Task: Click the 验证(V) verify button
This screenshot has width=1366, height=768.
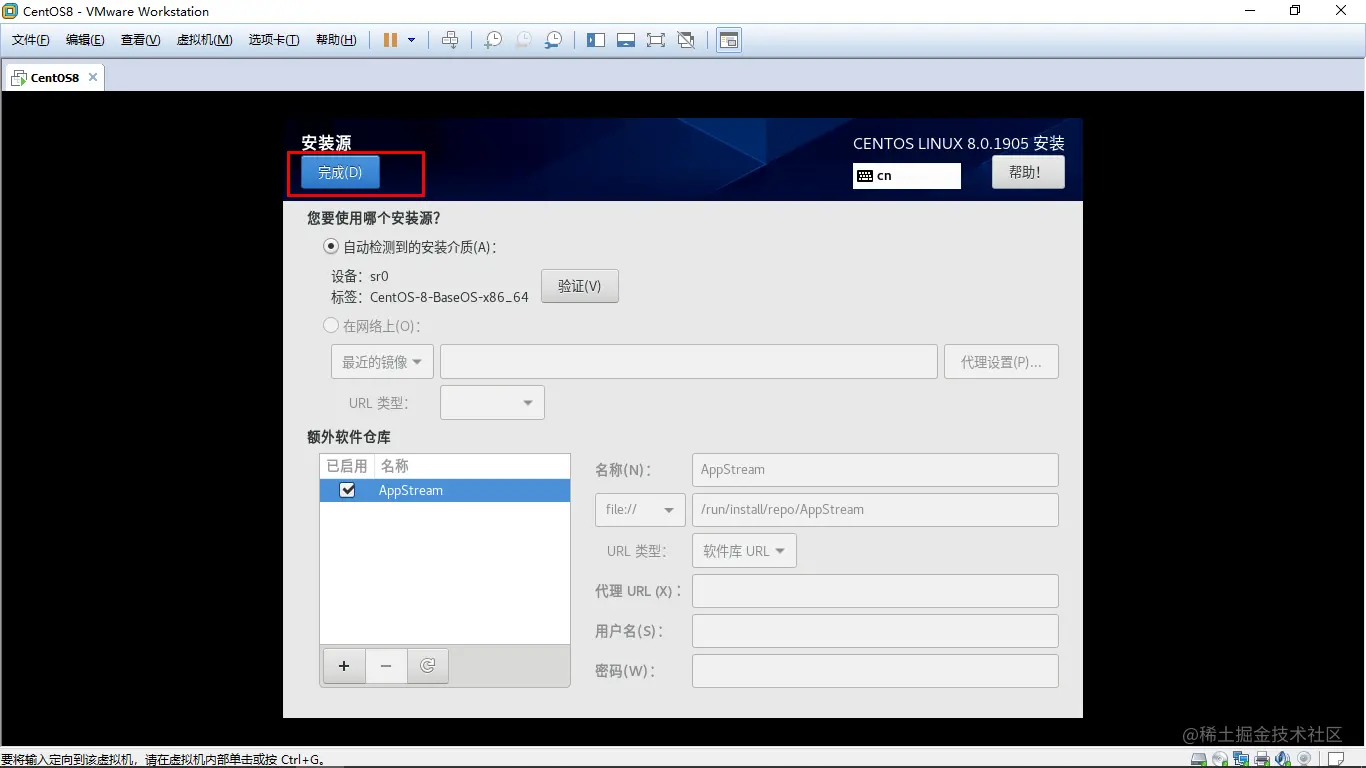Action: 580,286
